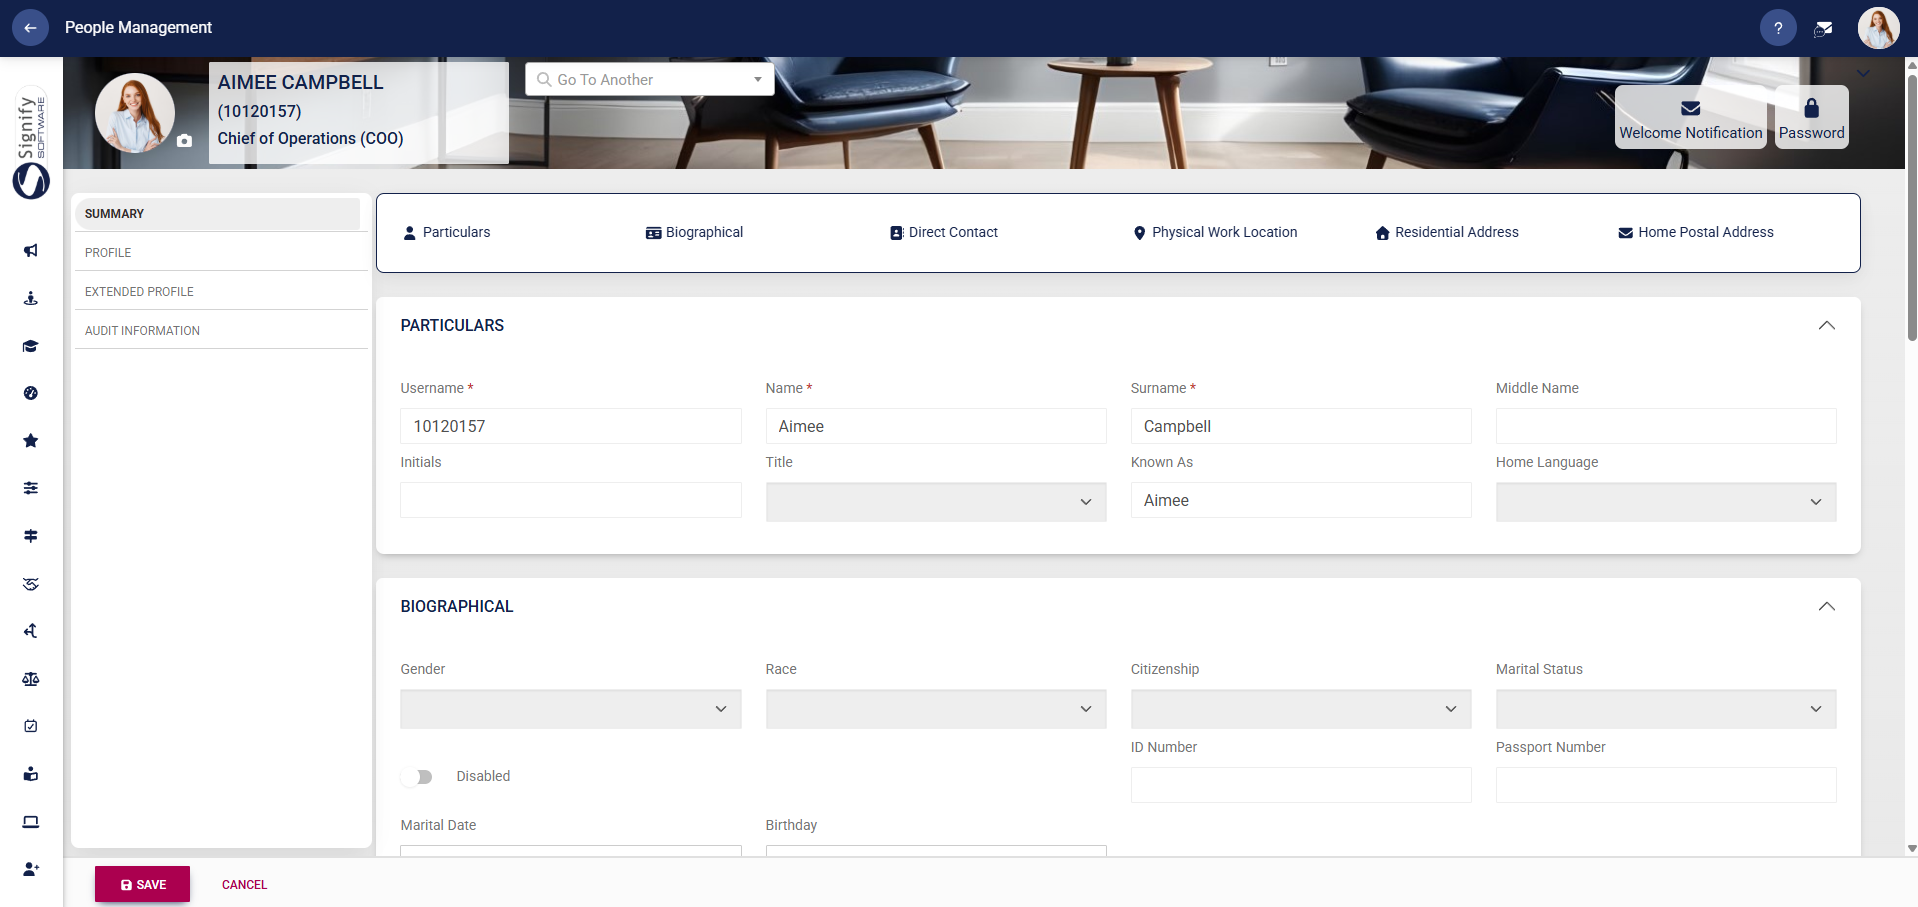Viewport: 1918px width, 907px height.
Task: Open announcements via the megaphone sidebar icon
Action: coord(30,251)
